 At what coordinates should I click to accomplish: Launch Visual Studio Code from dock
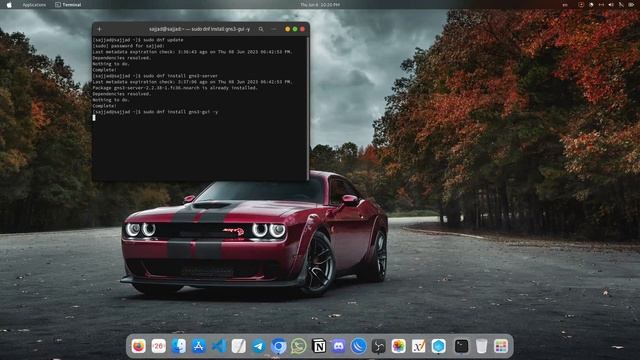tap(219, 346)
